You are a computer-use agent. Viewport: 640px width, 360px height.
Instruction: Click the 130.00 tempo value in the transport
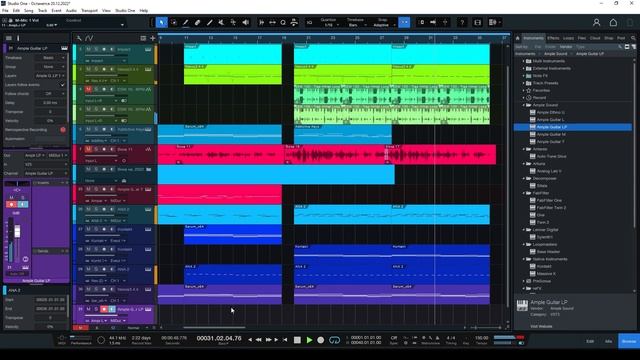[482, 338]
